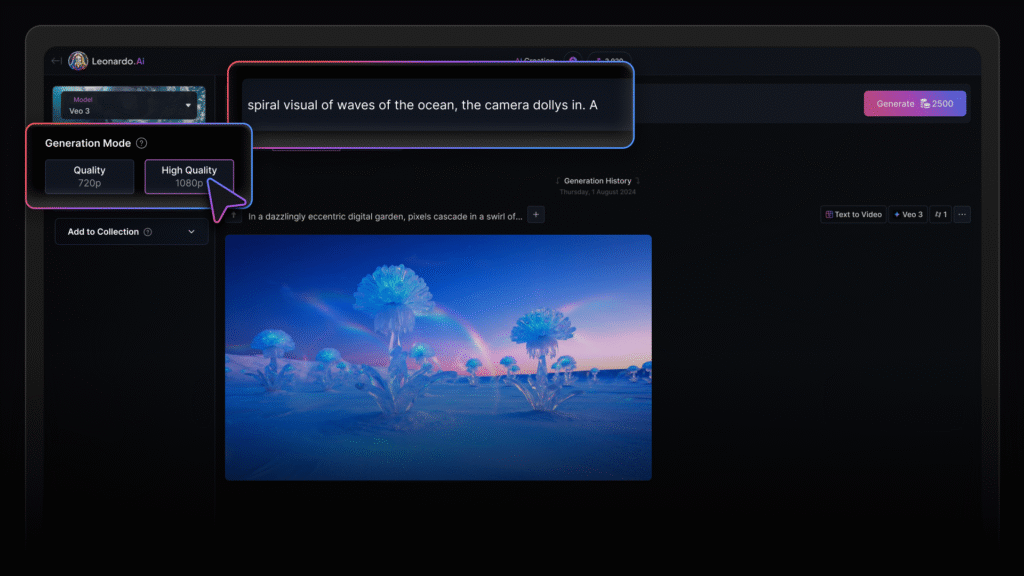
Task: Click the plus icon next to prompt text
Action: click(536, 215)
